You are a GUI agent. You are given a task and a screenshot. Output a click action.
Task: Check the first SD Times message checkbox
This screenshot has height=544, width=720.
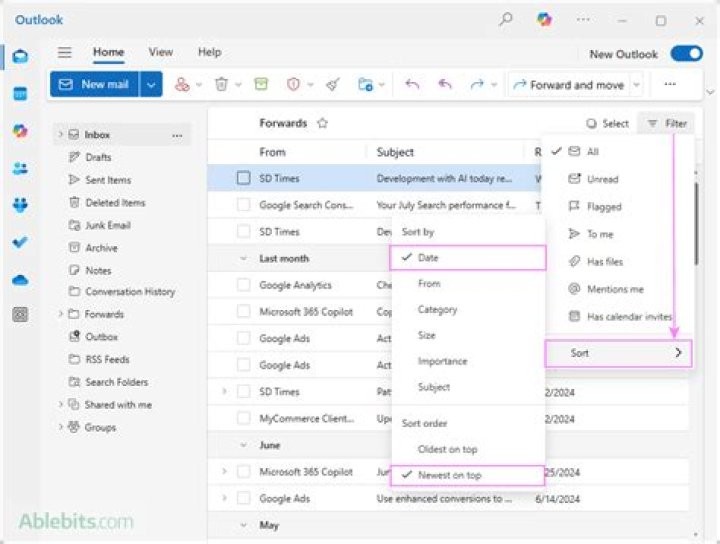point(243,178)
